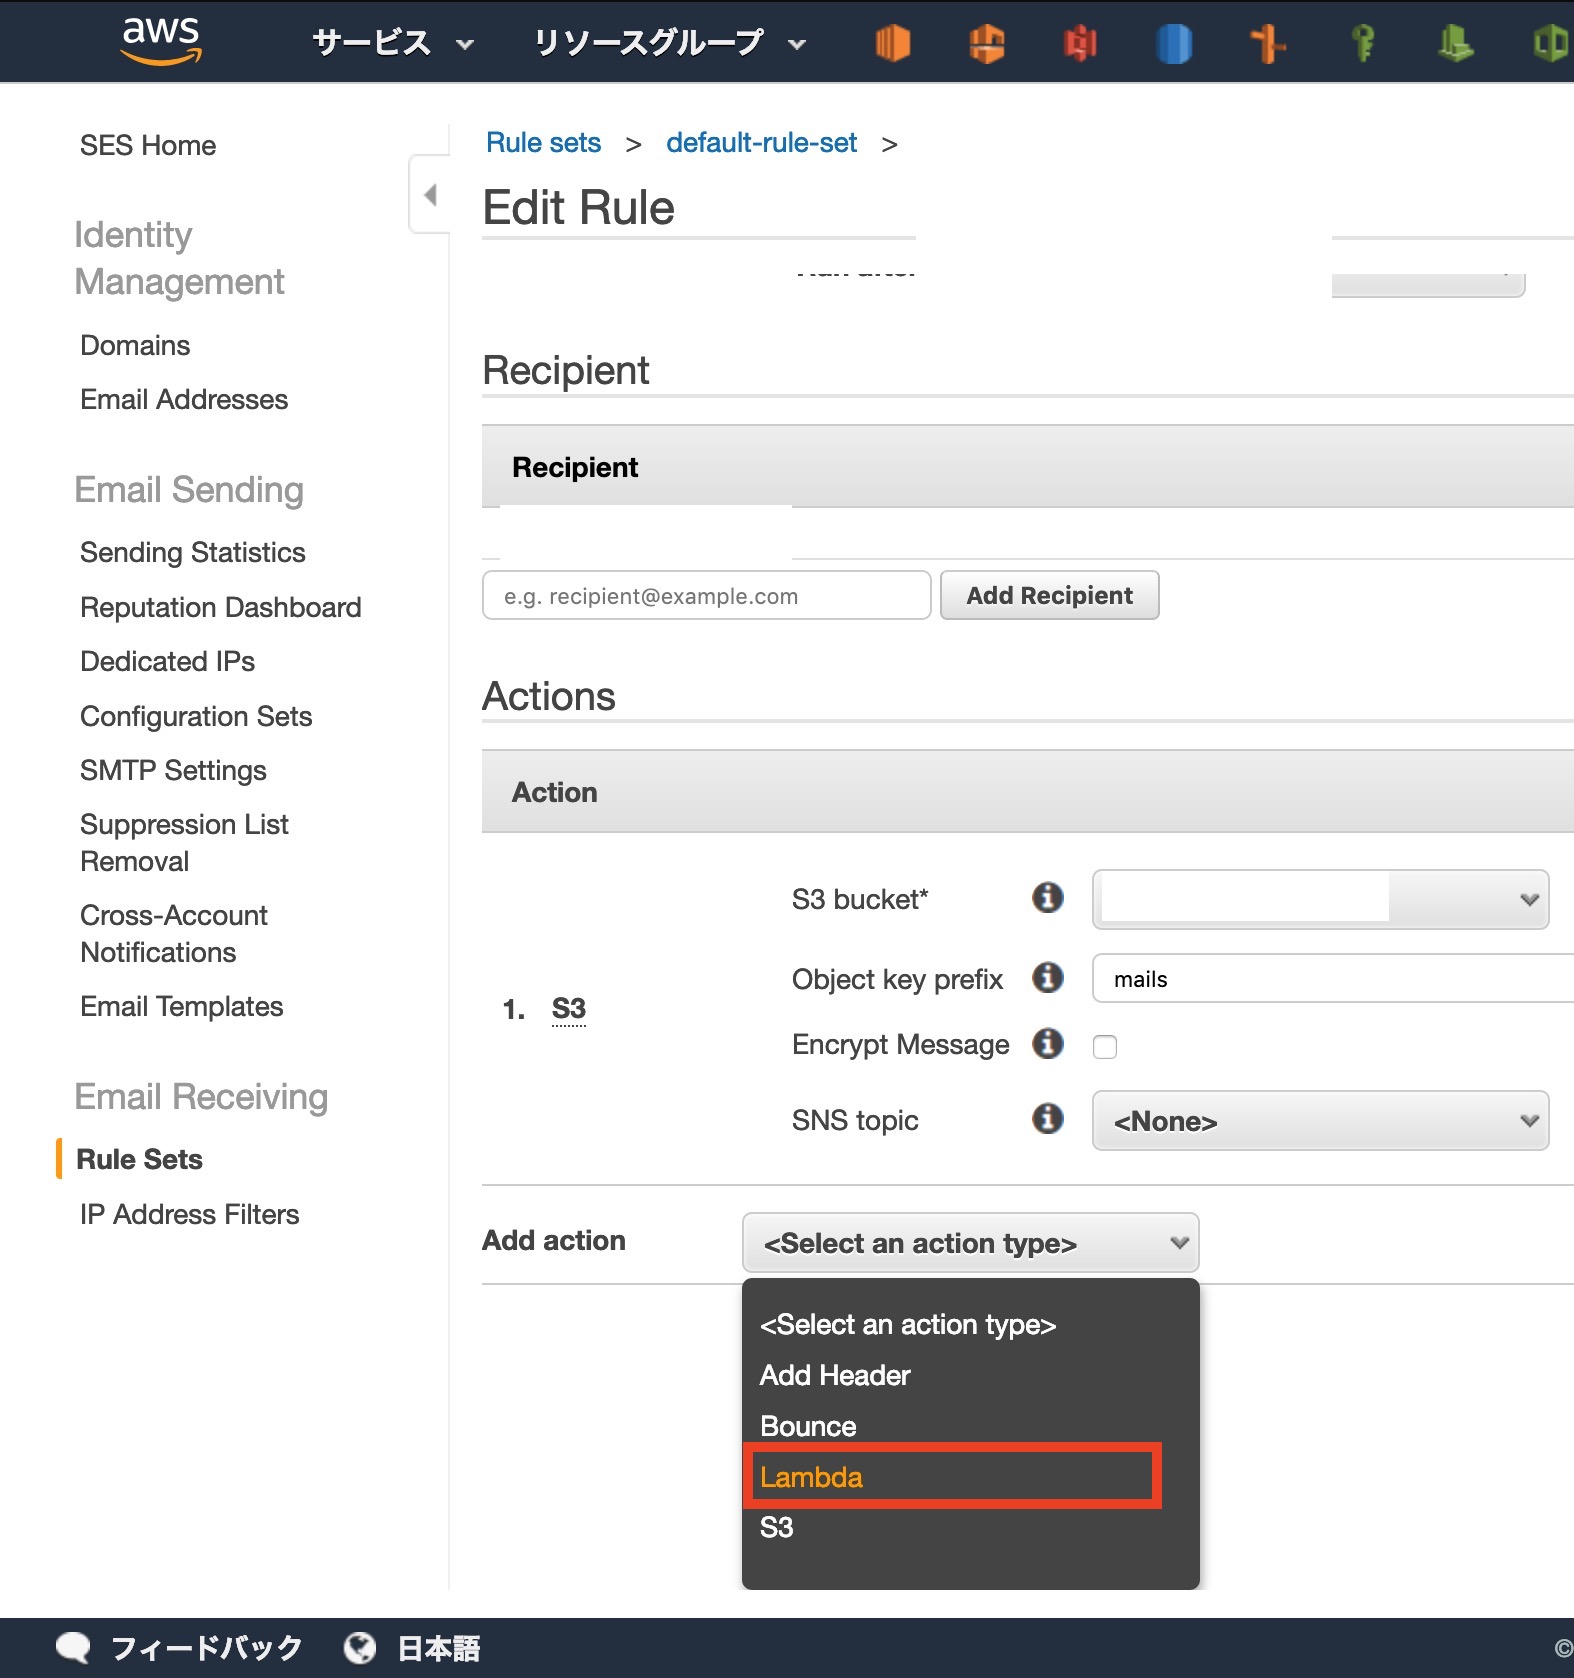The image size is (1574, 1678).
Task: Open the blue RDS service shortcut icon
Action: click(1174, 43)
